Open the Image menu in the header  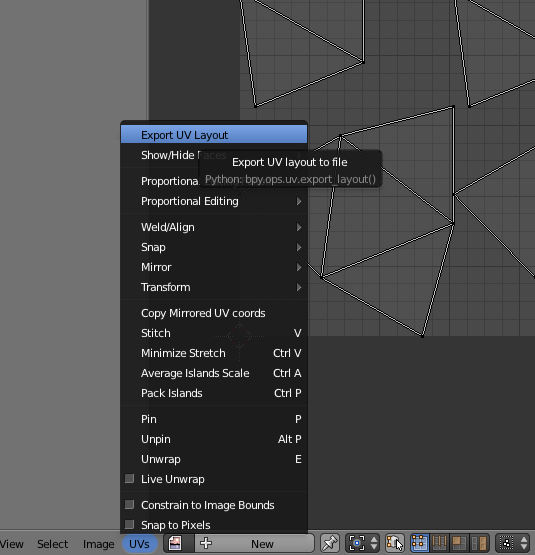tap(98, 544)
